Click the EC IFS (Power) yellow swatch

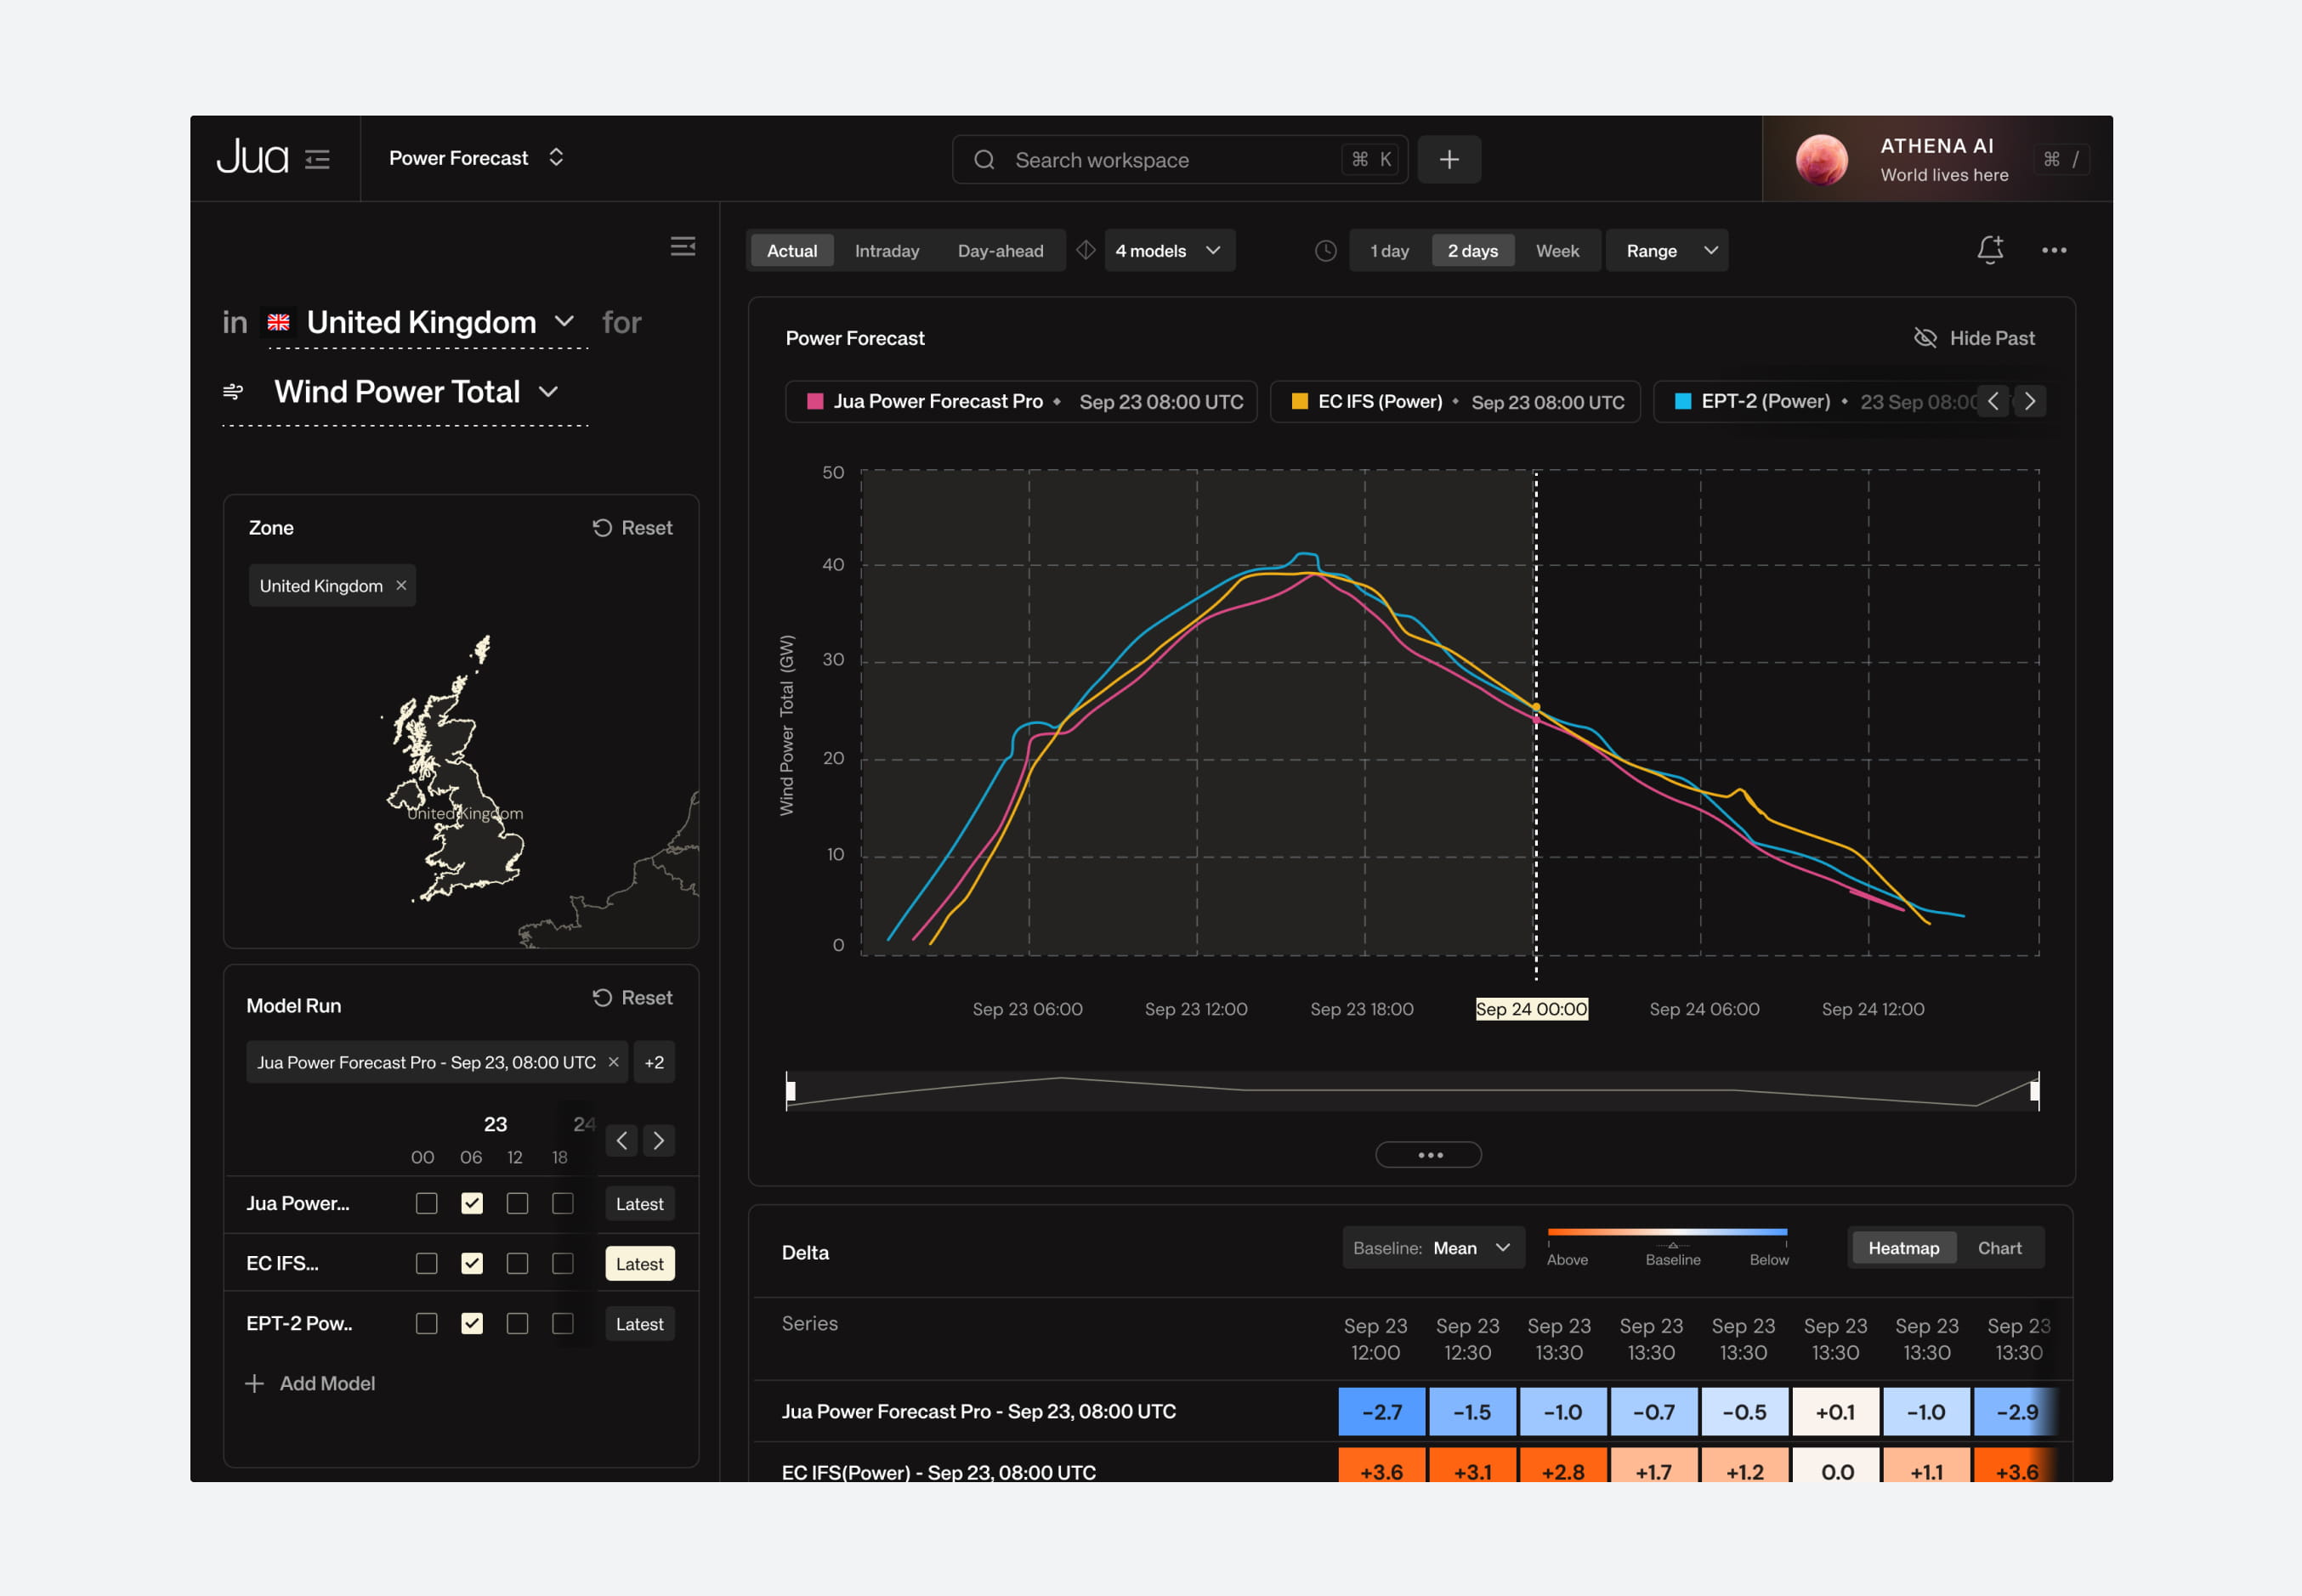[1300, 401]
